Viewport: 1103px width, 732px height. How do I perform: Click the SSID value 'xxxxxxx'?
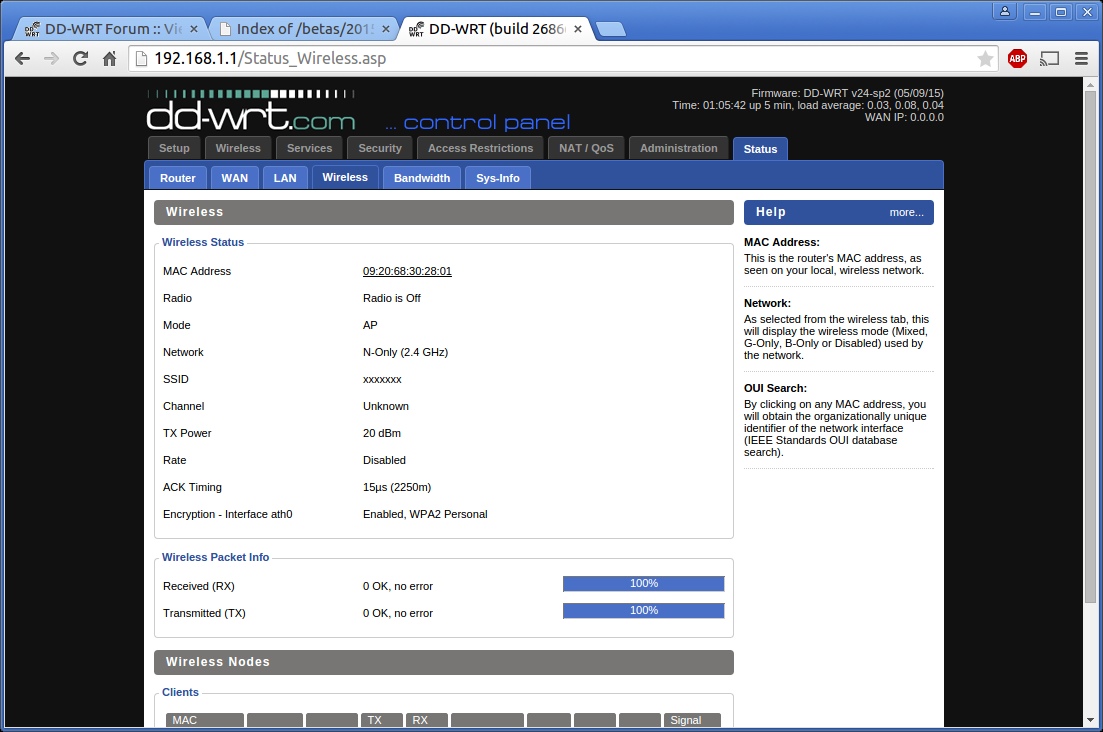click(x=382, y=380)
